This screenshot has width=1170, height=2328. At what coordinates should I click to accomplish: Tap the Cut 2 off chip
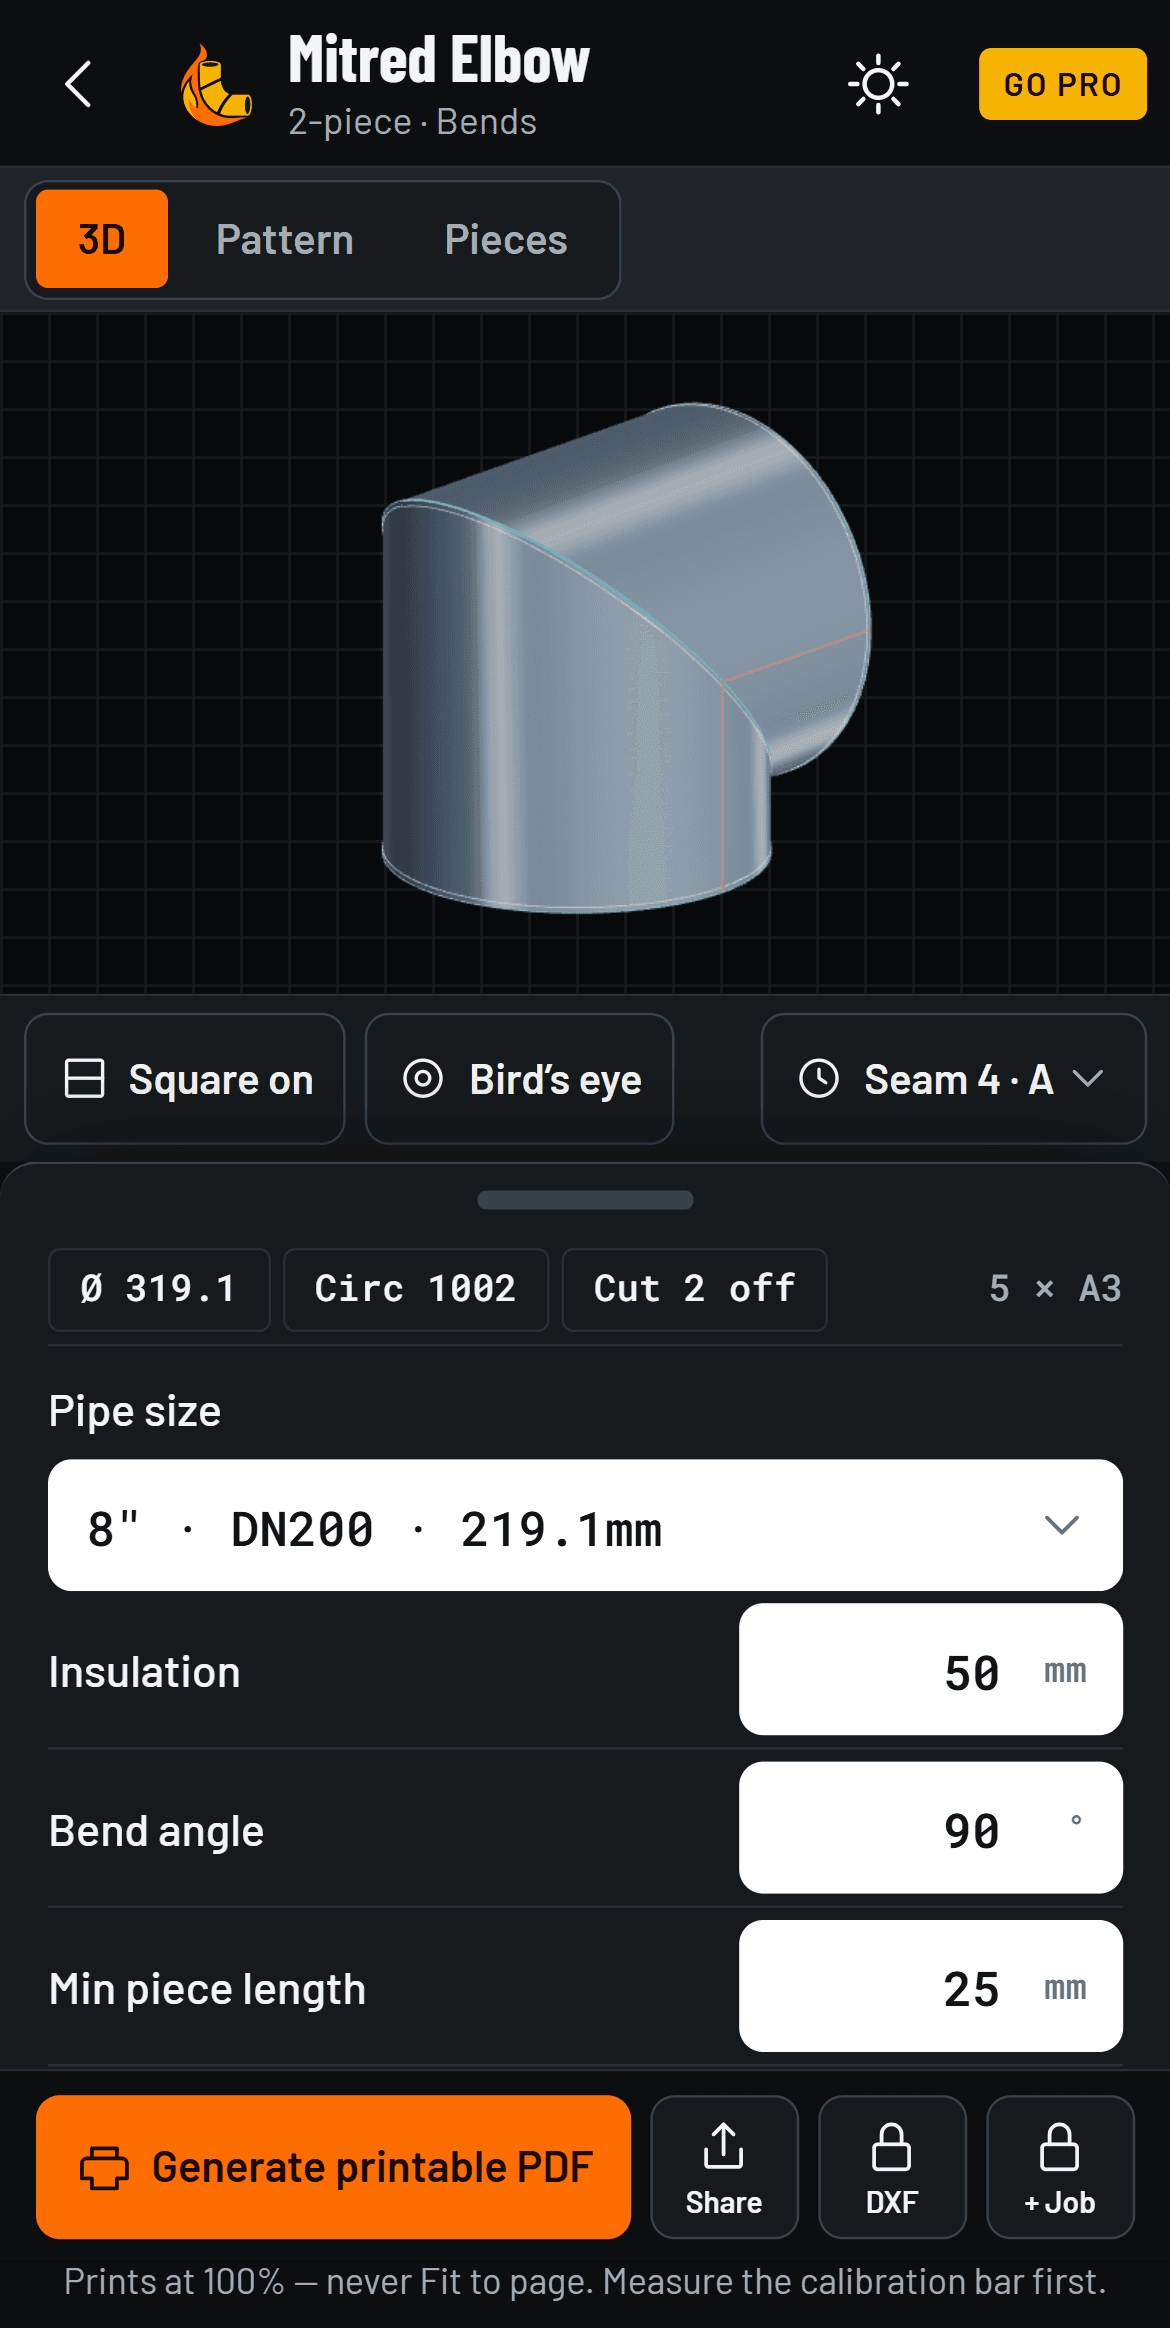(694, 1289)
